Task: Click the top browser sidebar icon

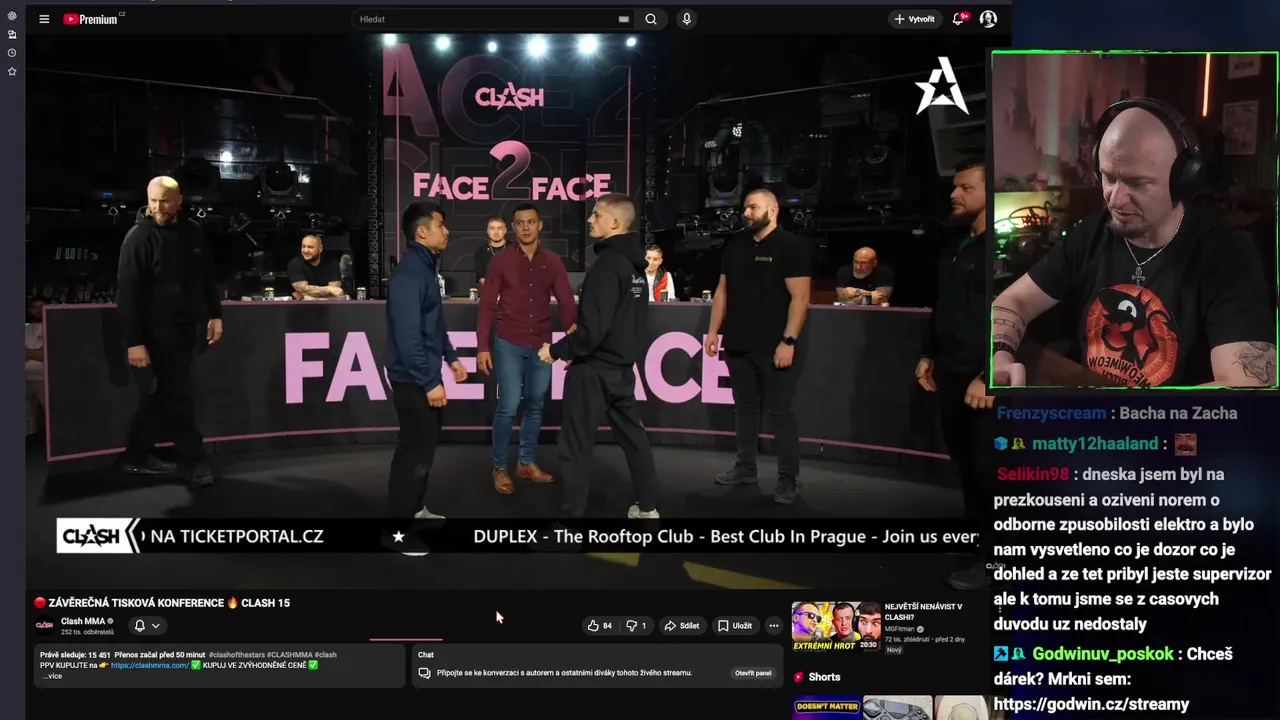Action: [x=12, y=16]
